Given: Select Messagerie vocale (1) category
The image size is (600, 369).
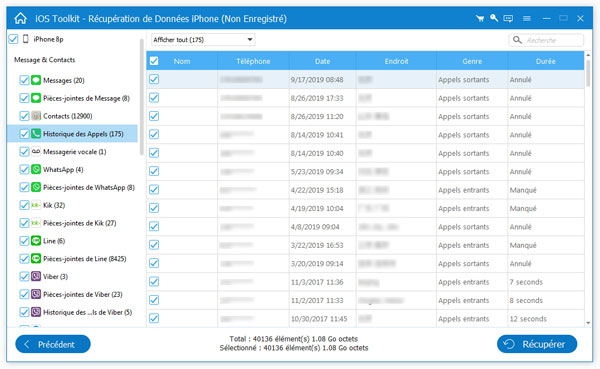Looking at the screenshot, I should (75, 152).
